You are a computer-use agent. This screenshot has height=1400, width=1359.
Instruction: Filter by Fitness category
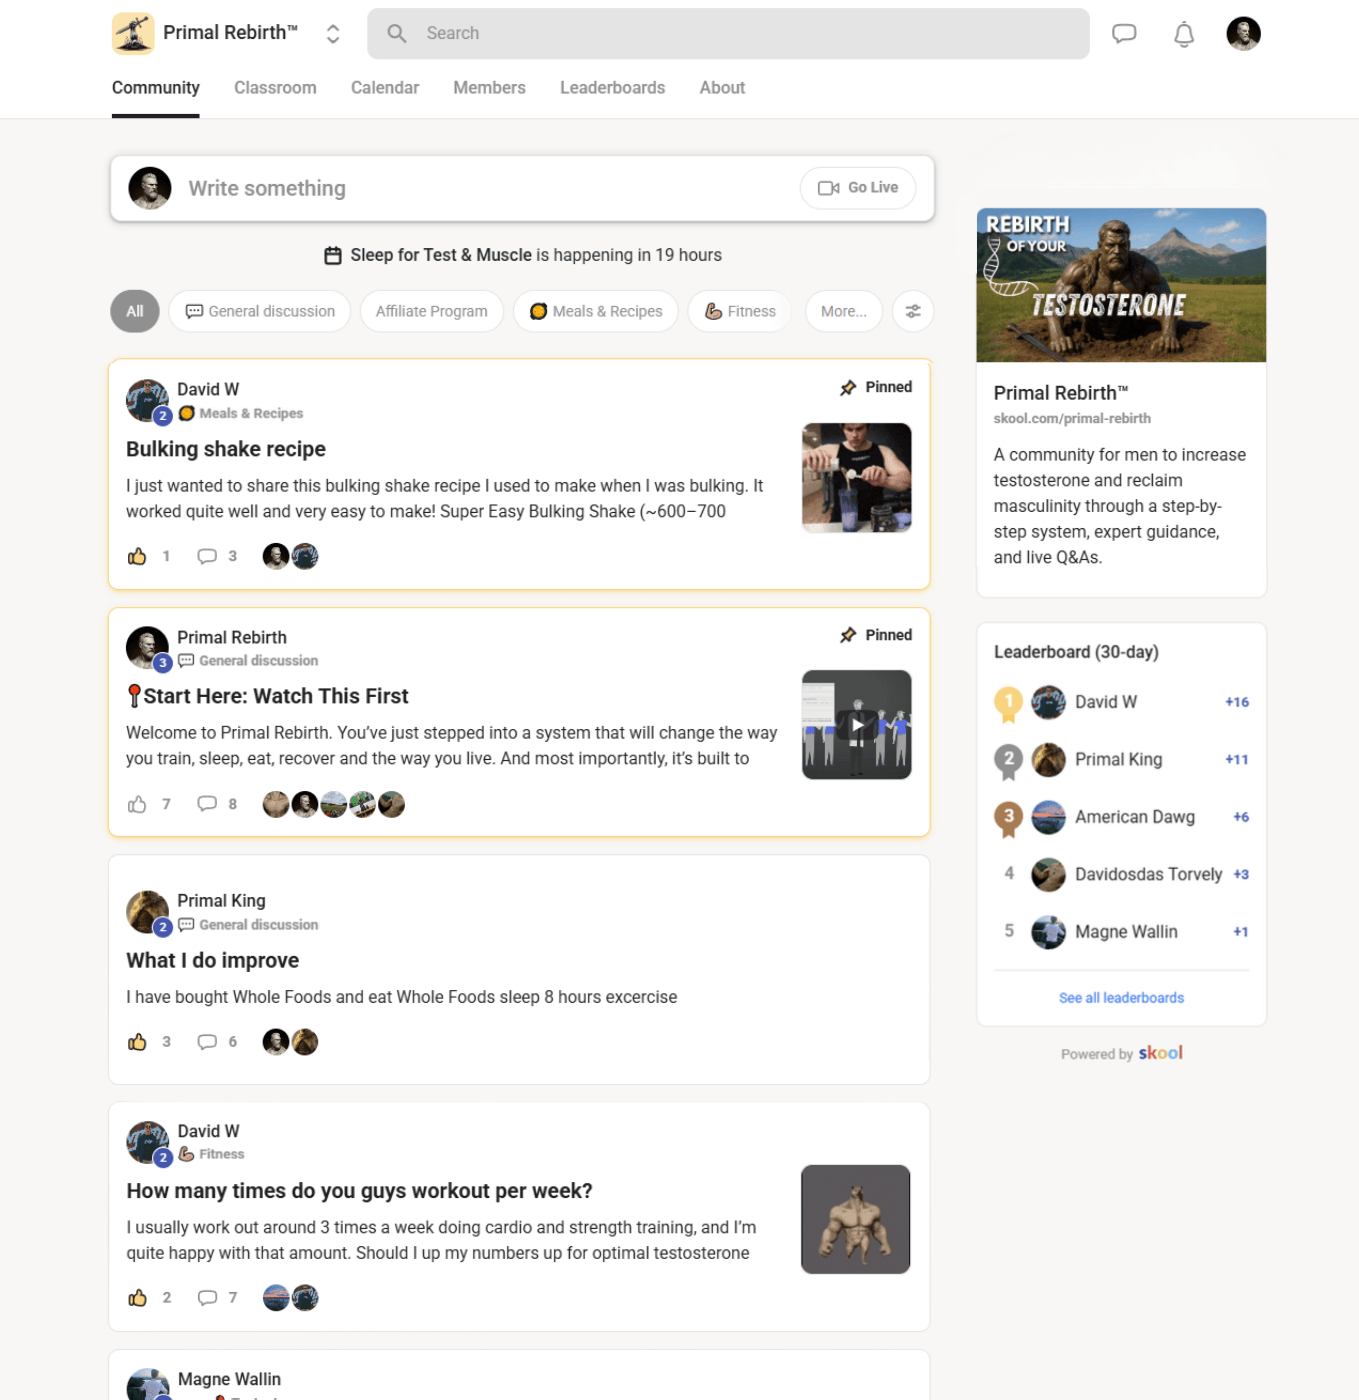point(740,311)
